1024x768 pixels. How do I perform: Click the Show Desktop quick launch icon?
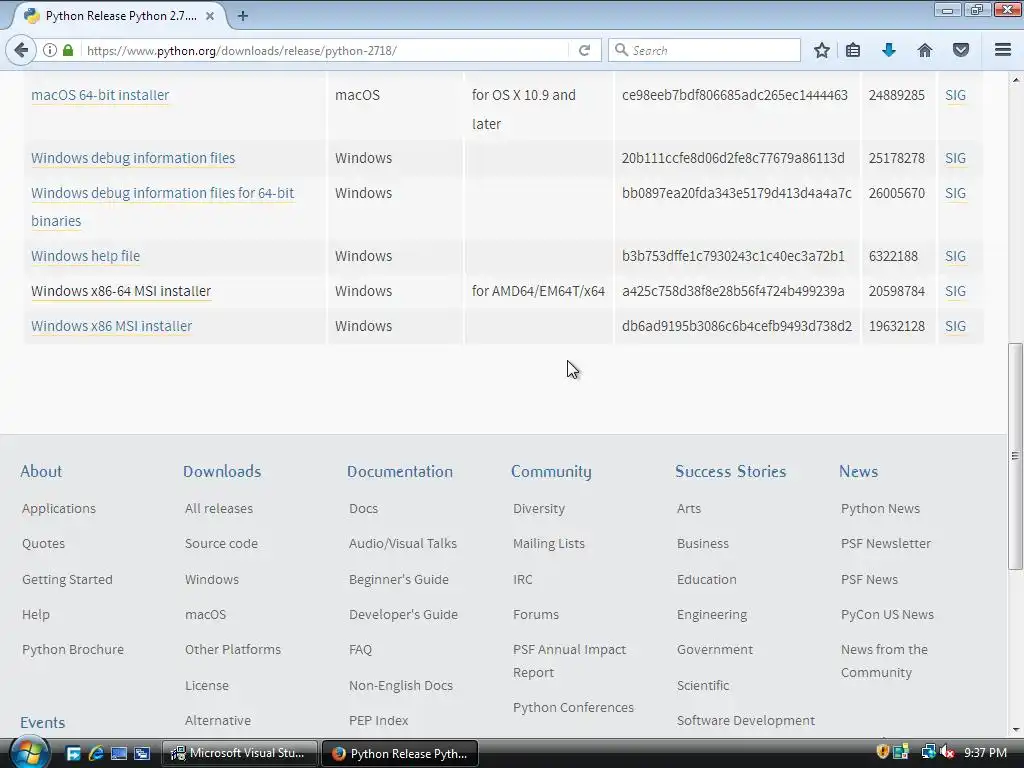click(119, 753)
